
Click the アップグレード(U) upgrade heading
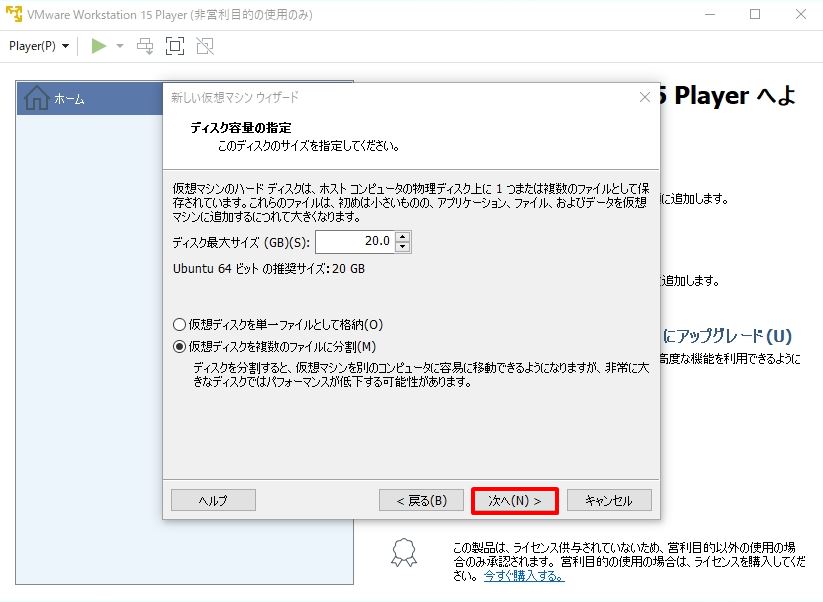[x=727, y=336]
